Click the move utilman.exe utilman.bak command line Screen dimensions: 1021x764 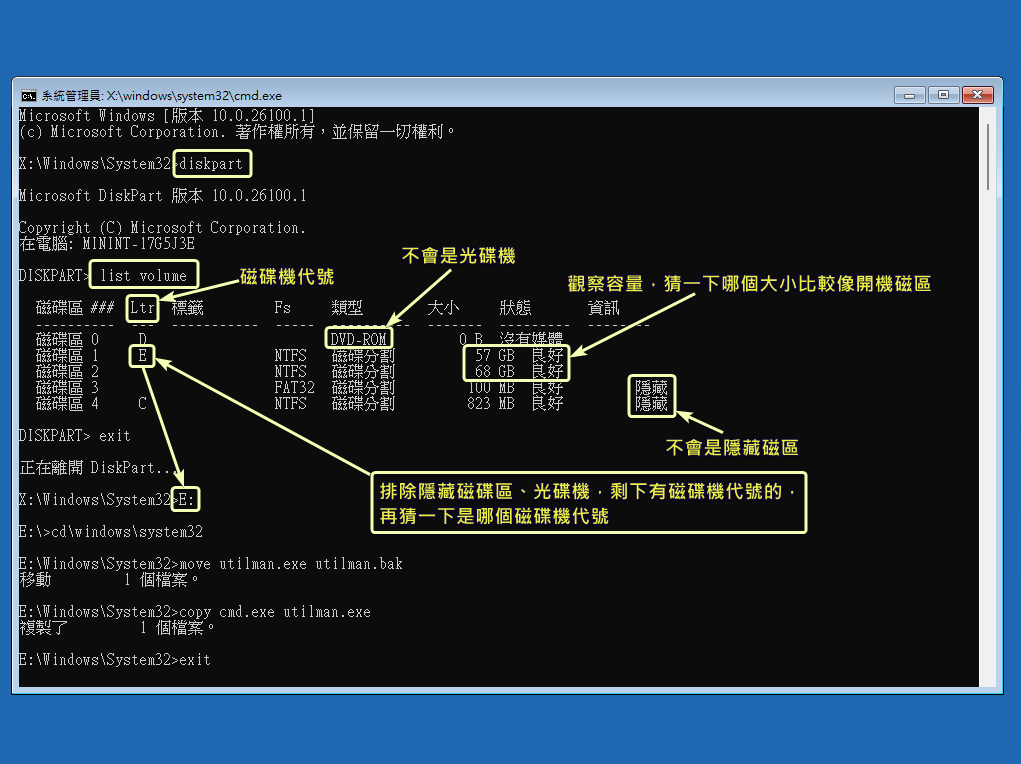(x=290, y=564)
